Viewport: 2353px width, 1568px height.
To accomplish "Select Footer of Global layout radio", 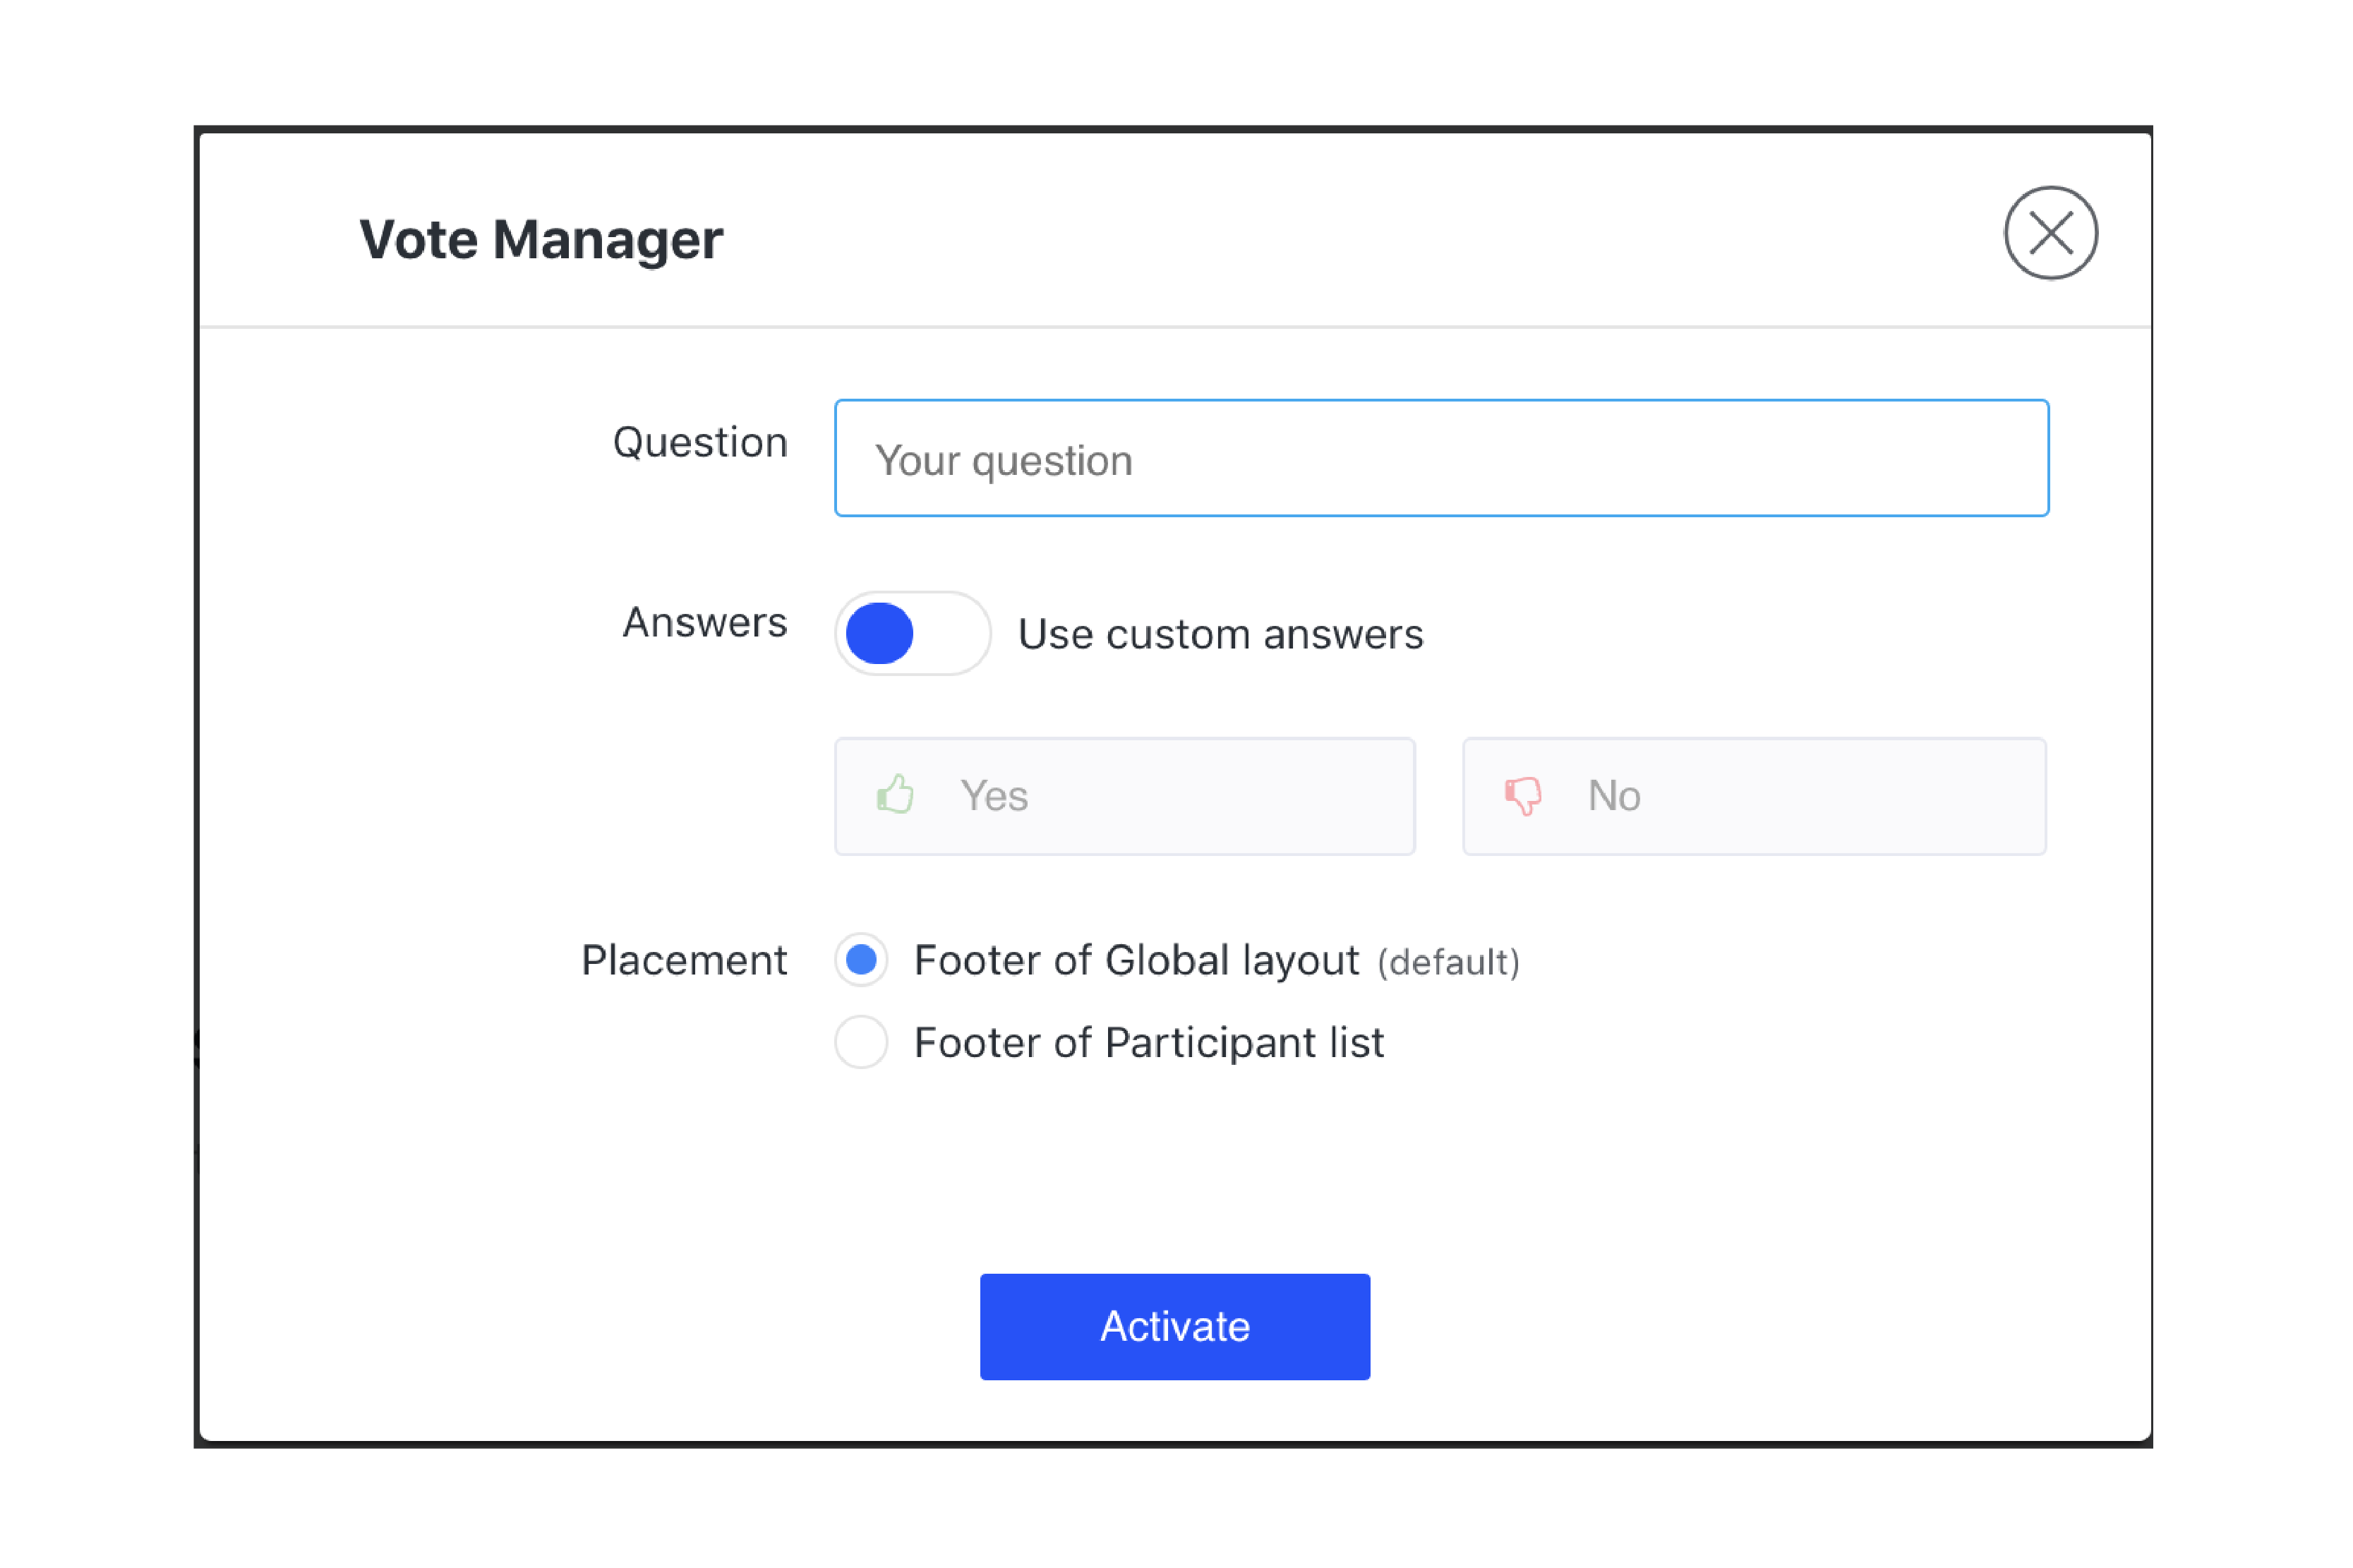I will point(861,960).
